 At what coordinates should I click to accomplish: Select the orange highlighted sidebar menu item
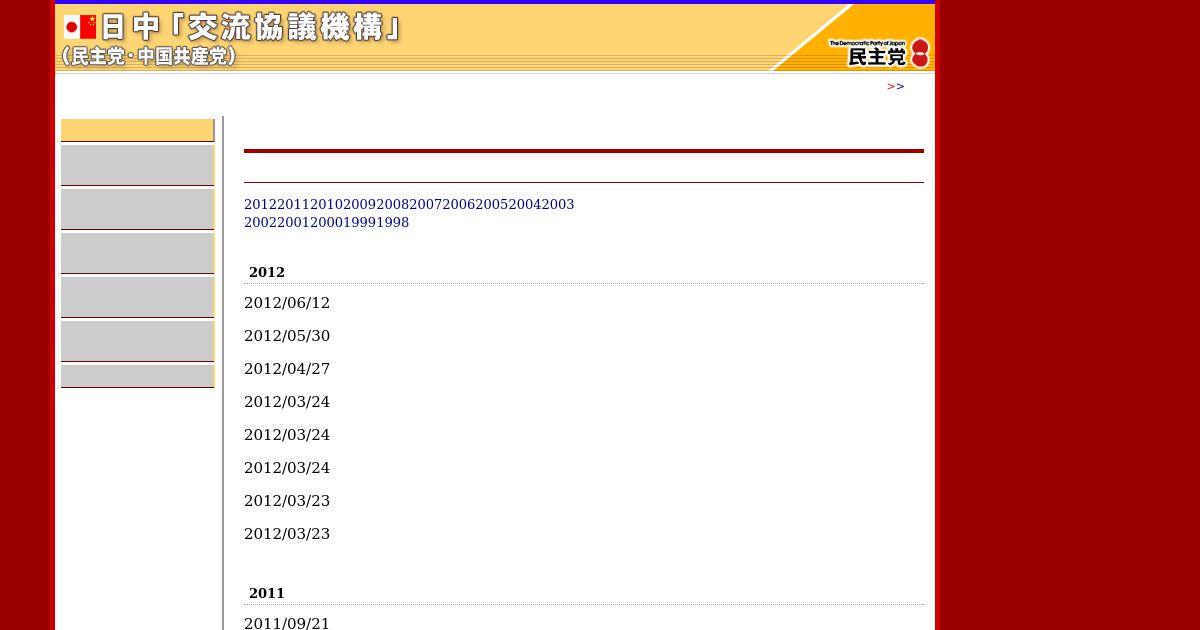137,130
